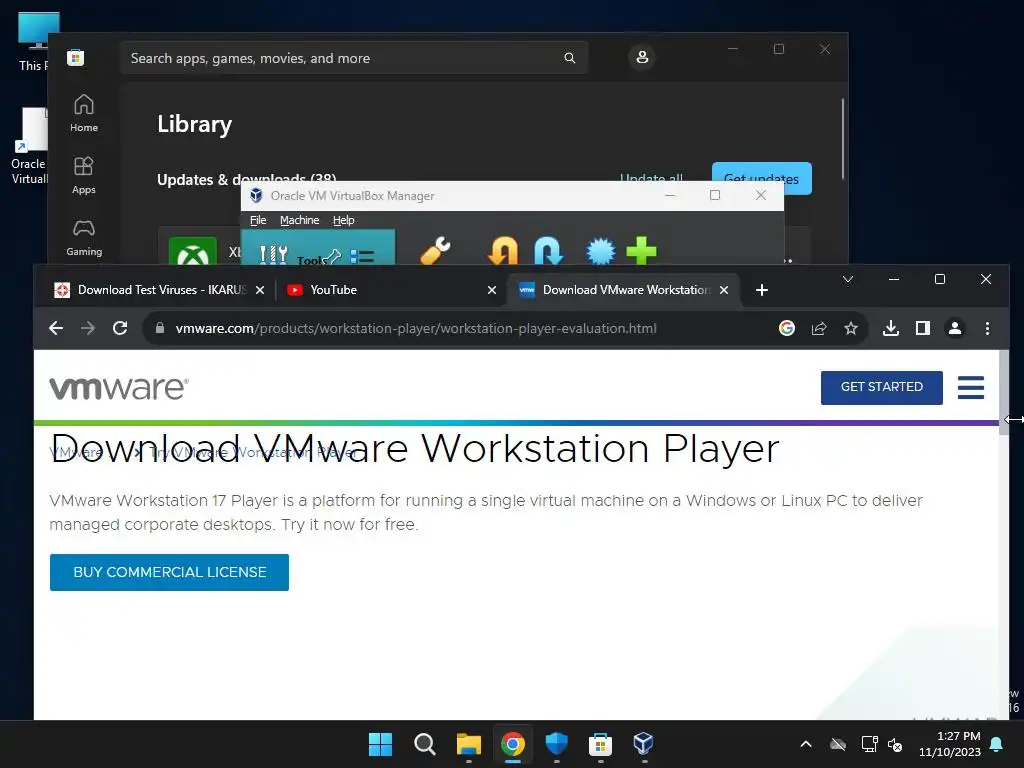
Task: Open VirtualBox Machine menu
Action: pos(300,220)
